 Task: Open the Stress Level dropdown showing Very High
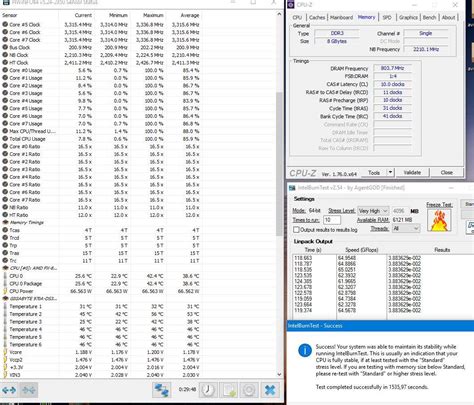(373, 211)
